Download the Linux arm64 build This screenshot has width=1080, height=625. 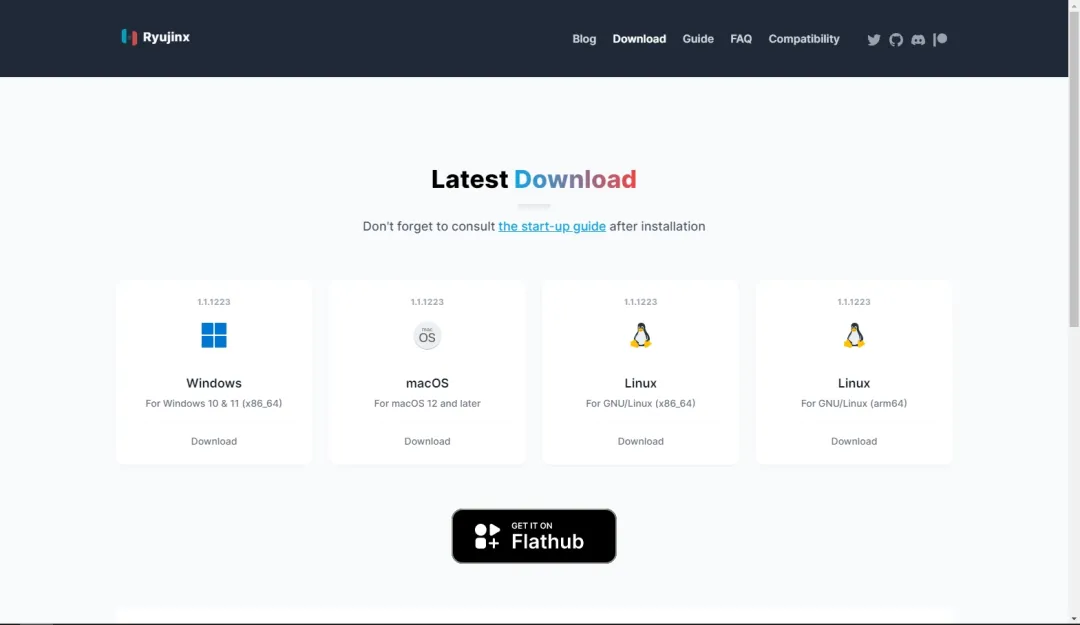[x=854, y=441]
